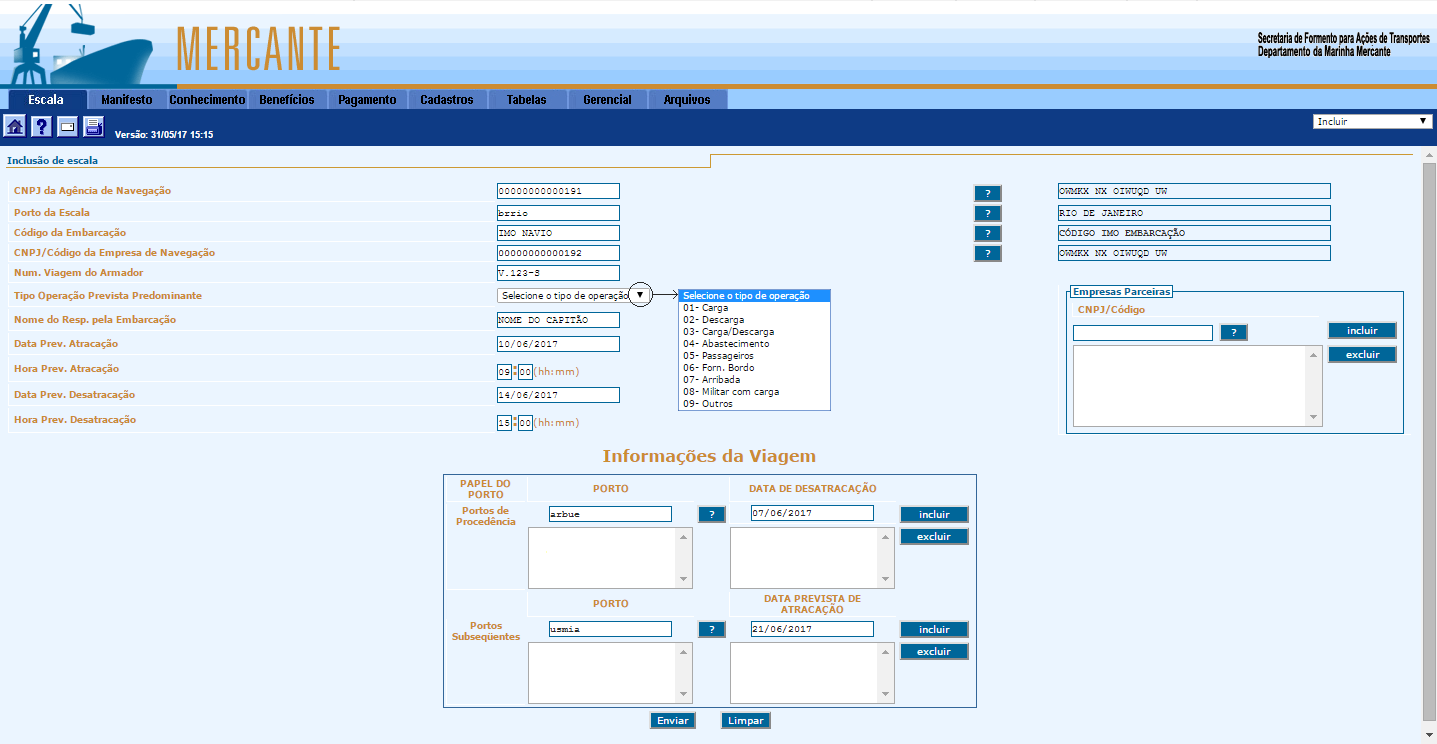Viewport: 1437px width, 744px height.
Task: Open the Incluir action dropdown
Action: click(x=1373, y=121)
